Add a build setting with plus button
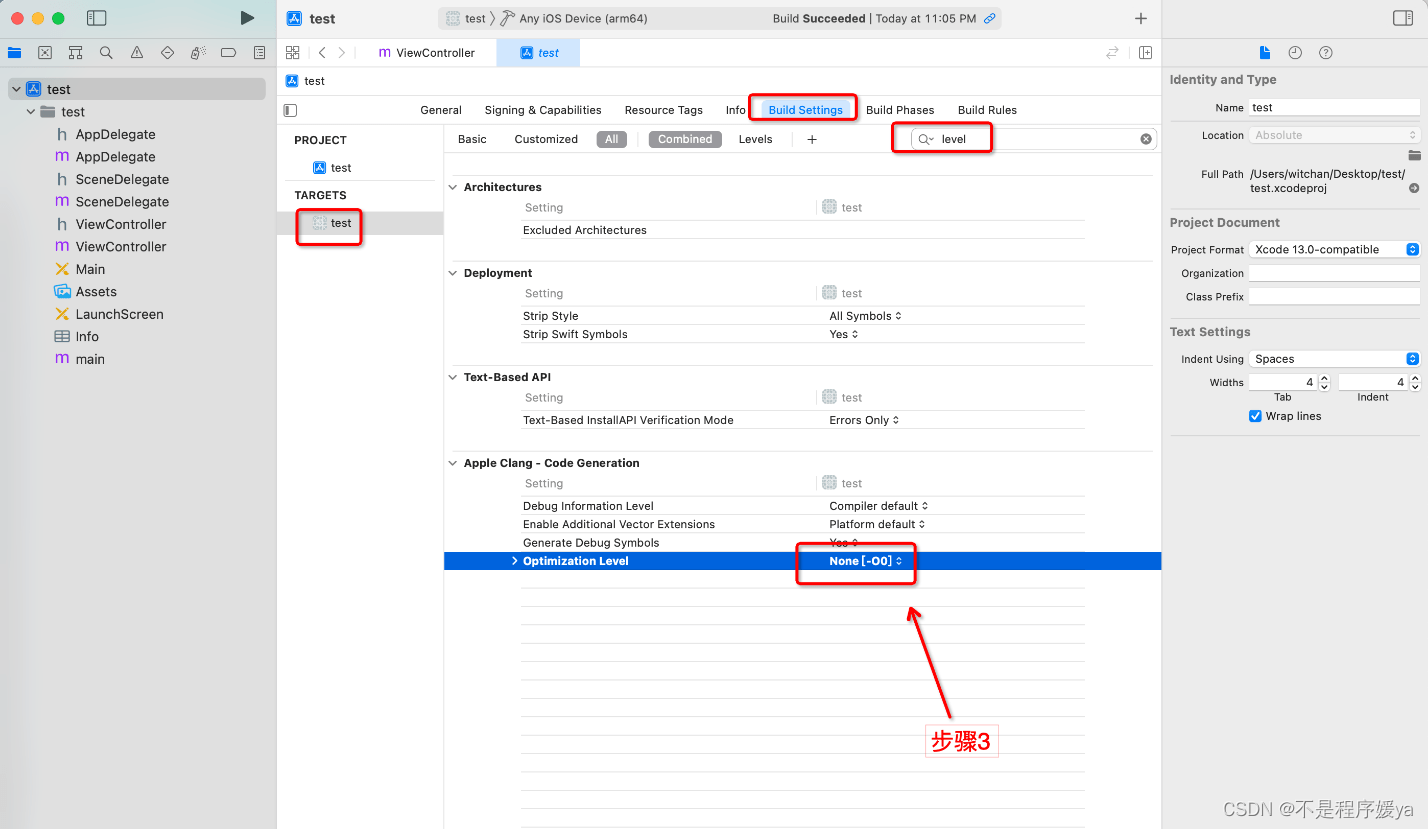1428x829 pixels. pyautogui.click(x=812, y=139)
